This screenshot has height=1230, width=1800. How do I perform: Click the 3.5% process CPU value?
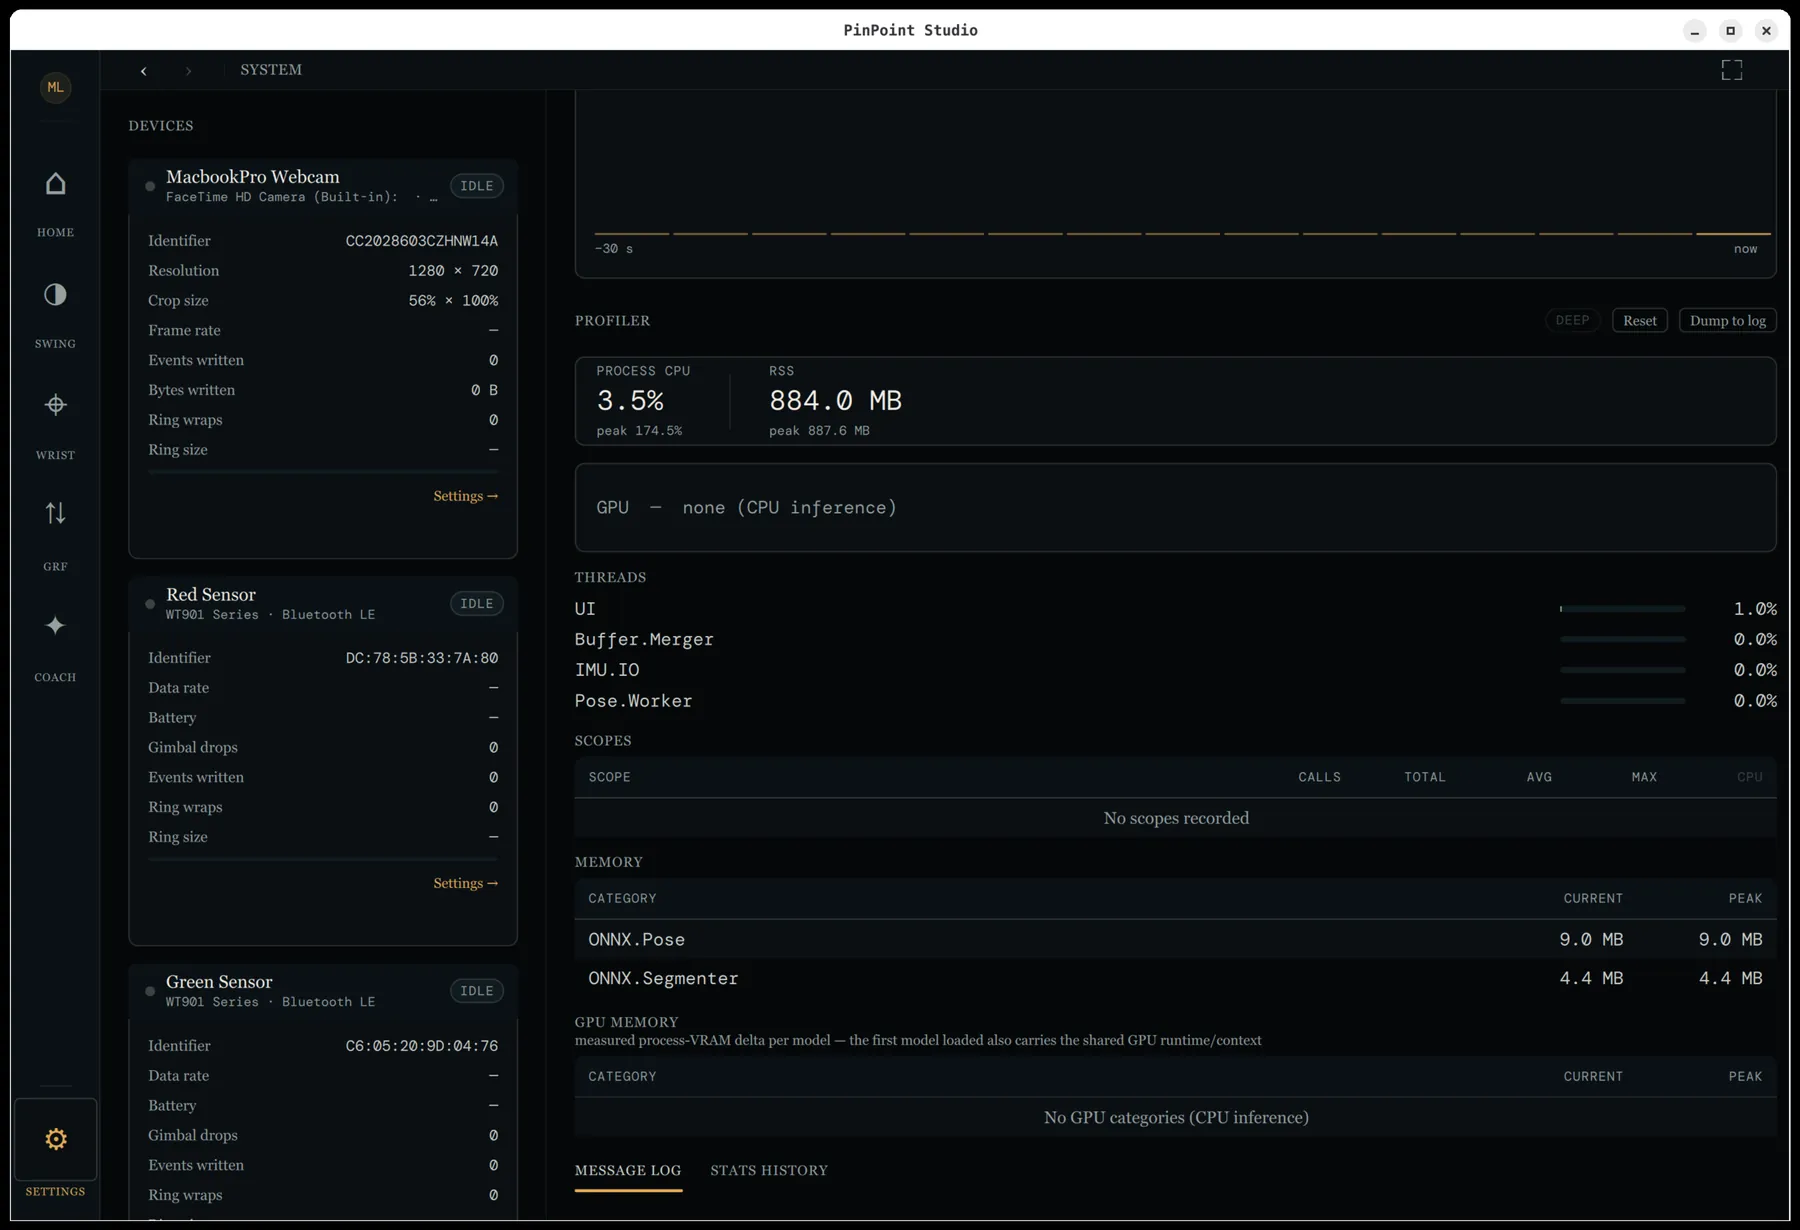click(x=630, y=401)
